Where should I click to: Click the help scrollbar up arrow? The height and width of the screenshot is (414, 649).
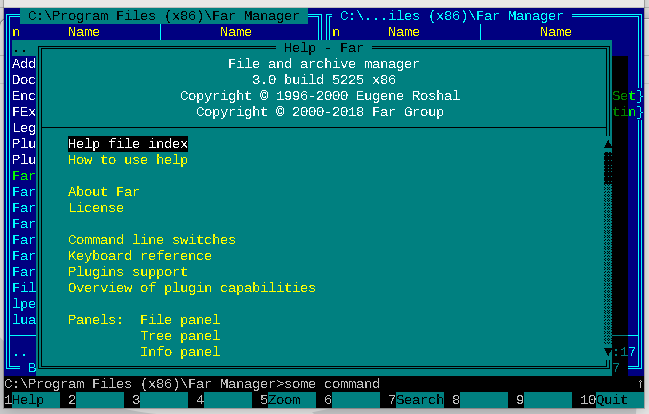point(608,144)
